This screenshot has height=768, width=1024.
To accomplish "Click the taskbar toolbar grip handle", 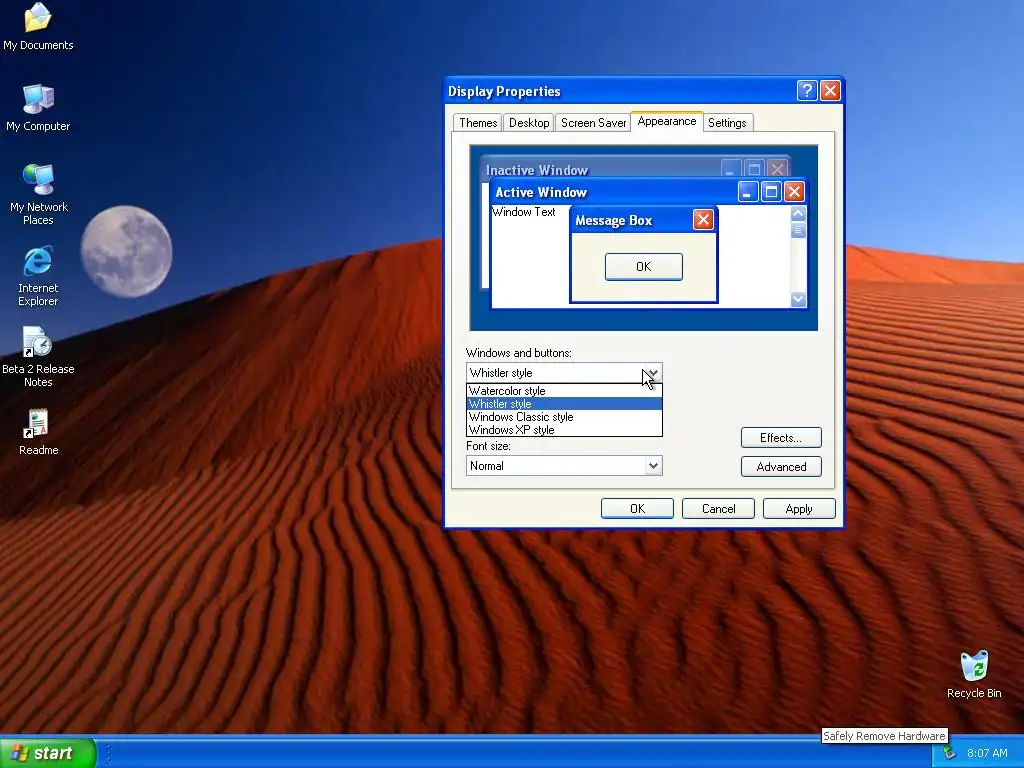I will click(108, 753).
